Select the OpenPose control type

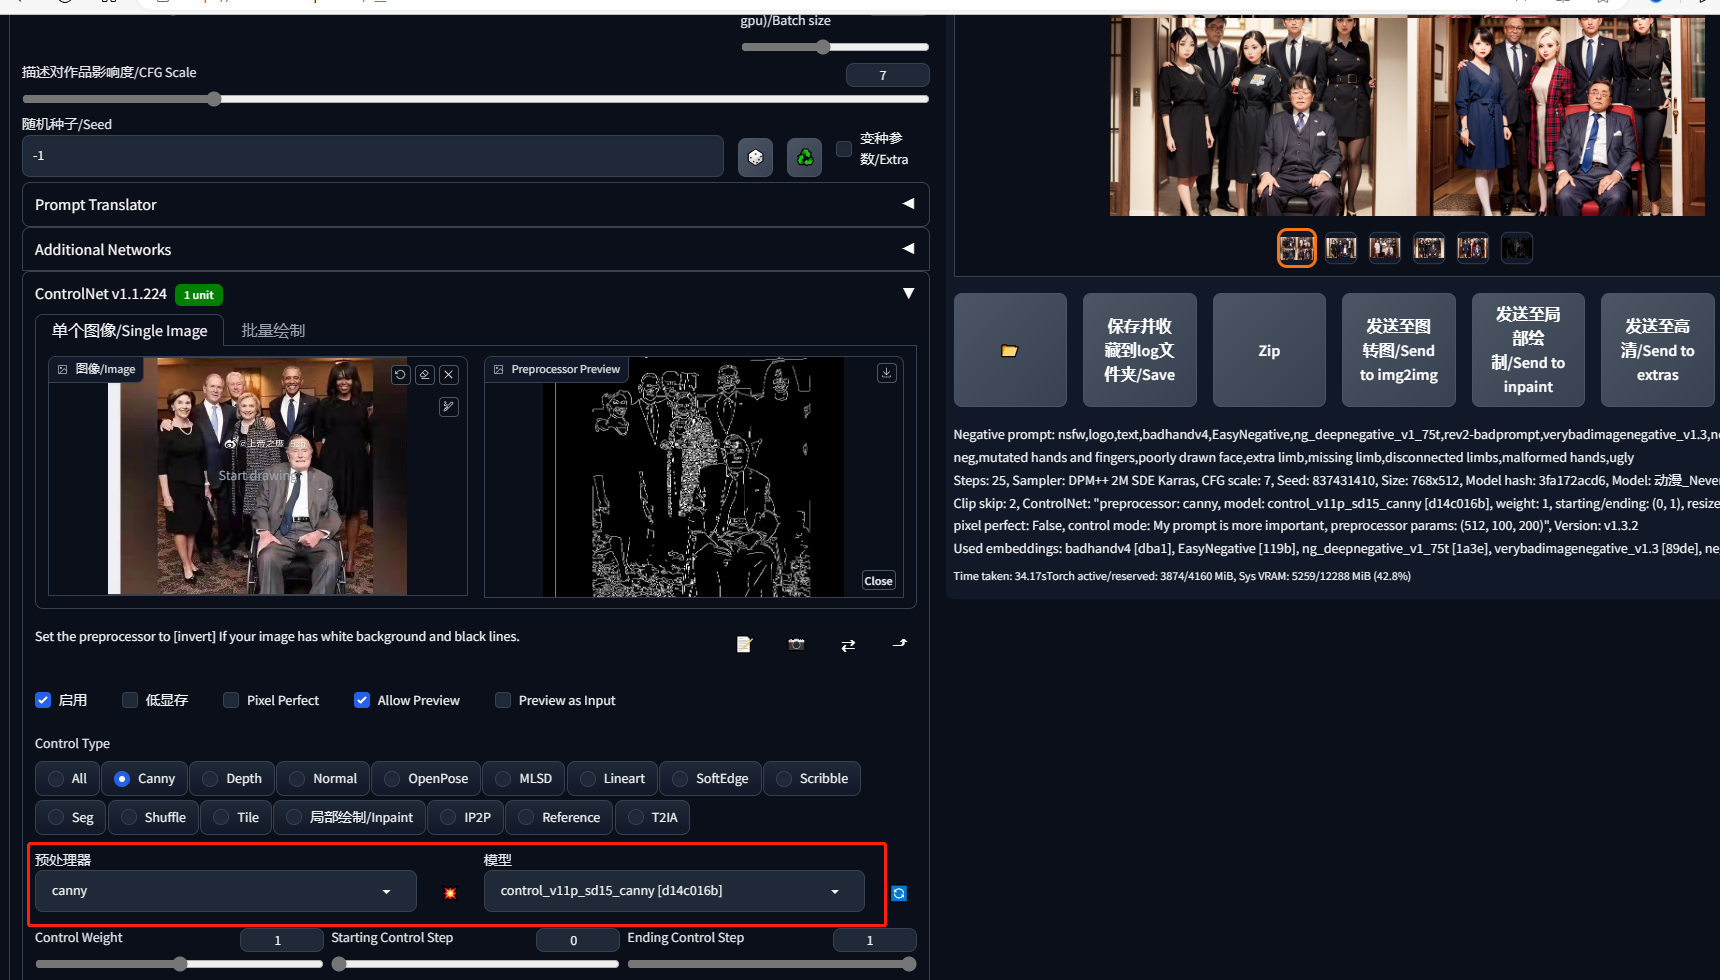coord(426,778)
